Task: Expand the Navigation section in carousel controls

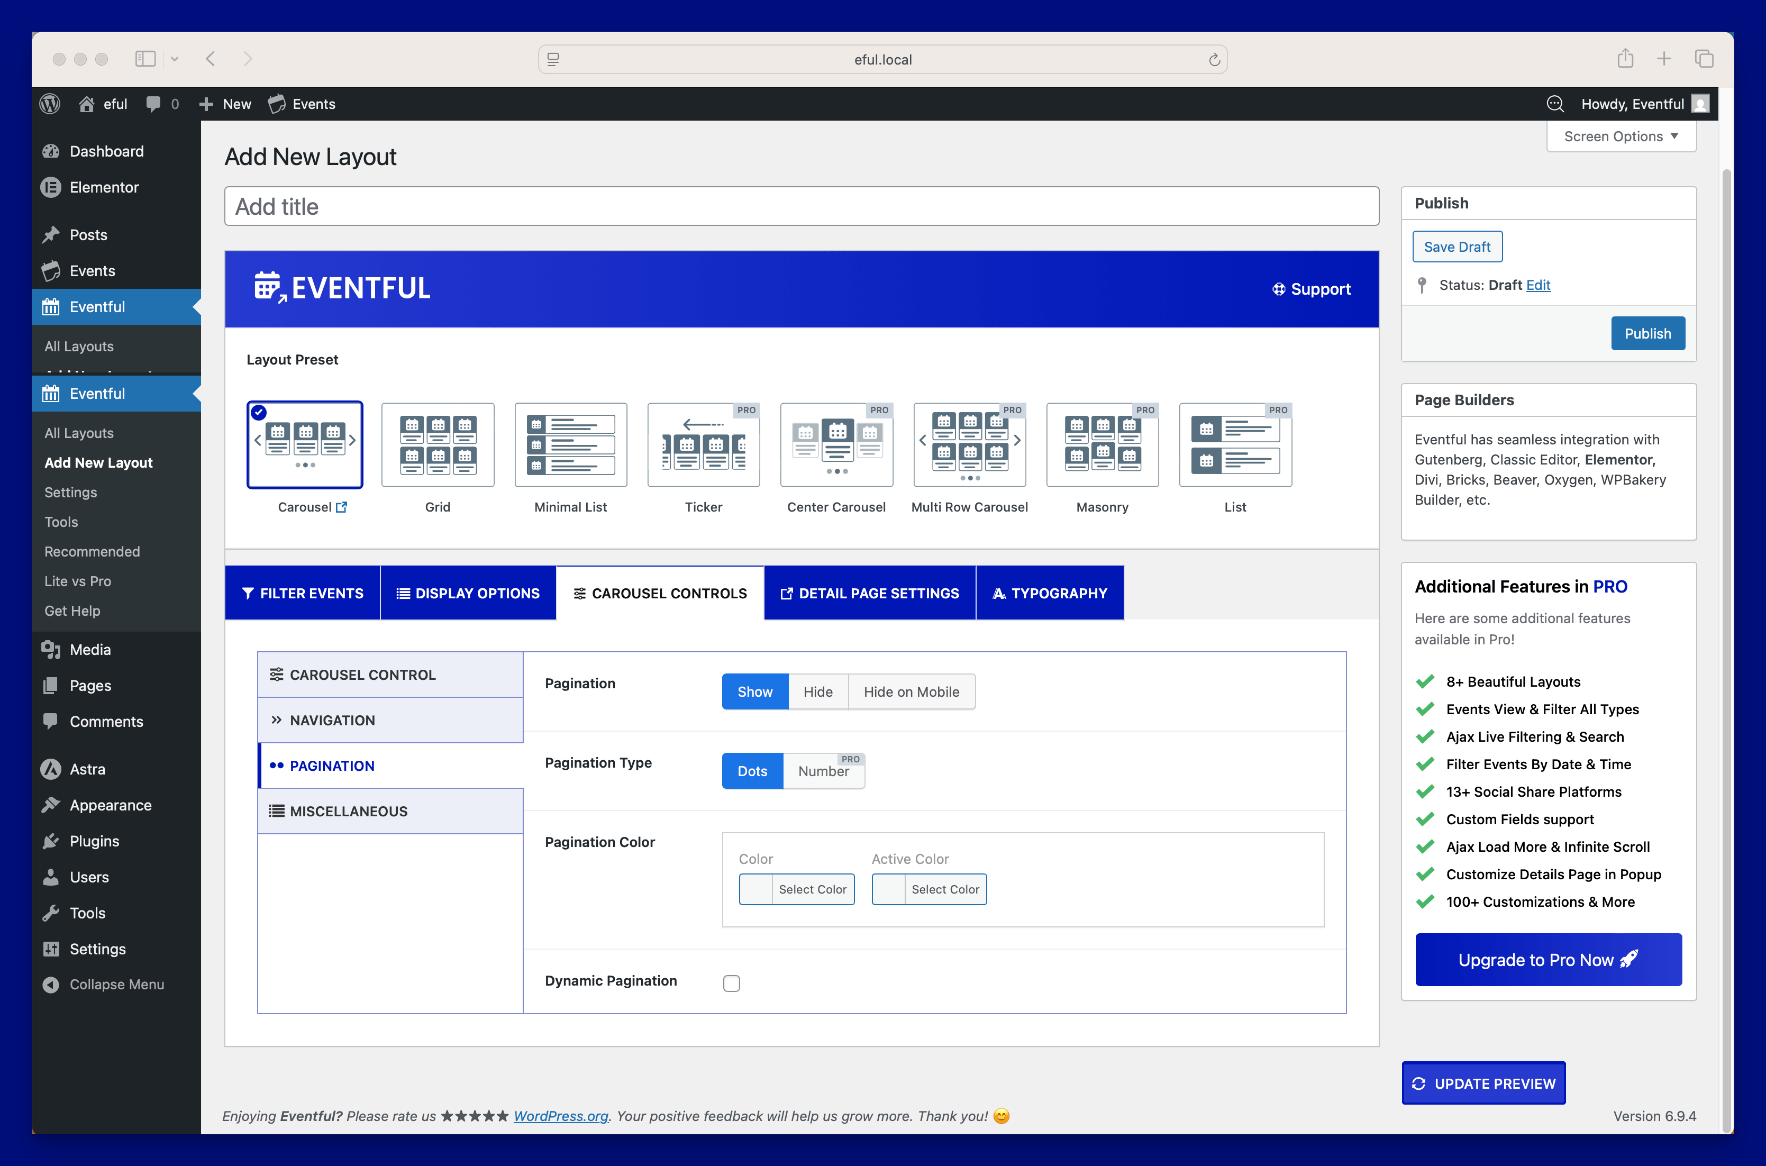Action: point(390,720)
